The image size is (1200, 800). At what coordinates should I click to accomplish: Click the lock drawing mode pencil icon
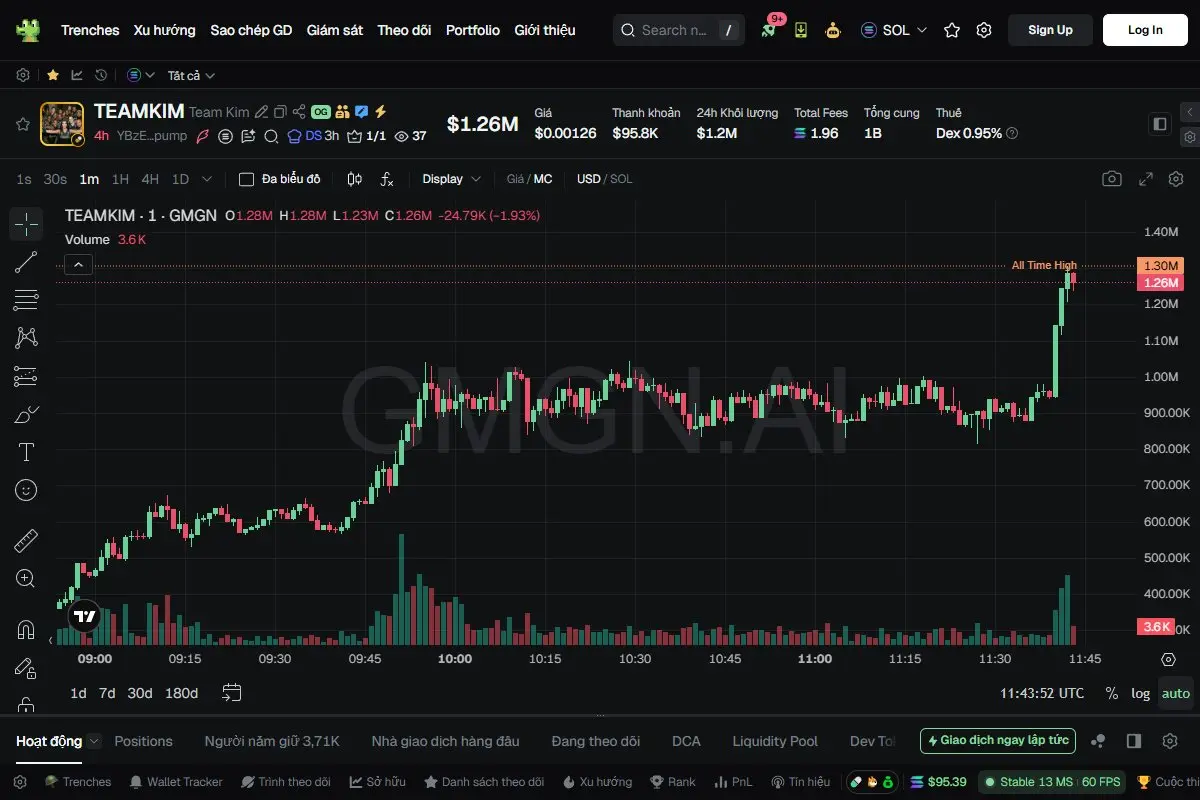point(26,668)
